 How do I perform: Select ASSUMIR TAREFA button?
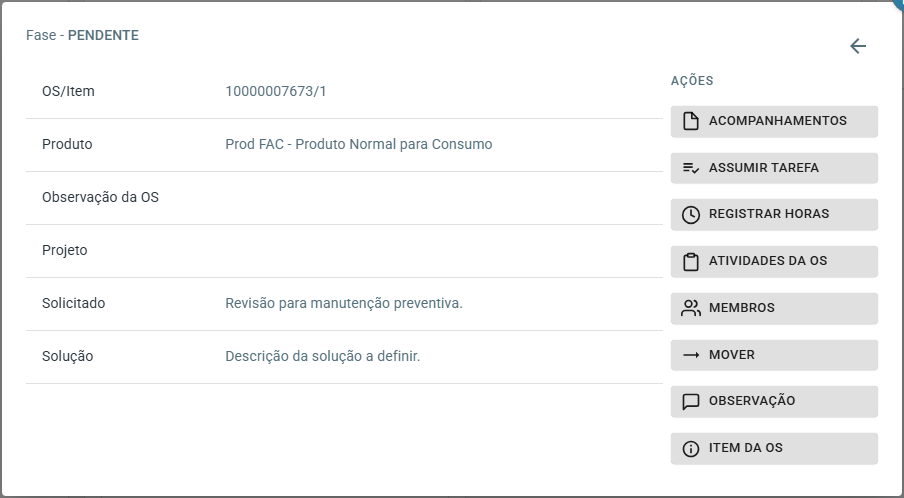pos(774,168)
